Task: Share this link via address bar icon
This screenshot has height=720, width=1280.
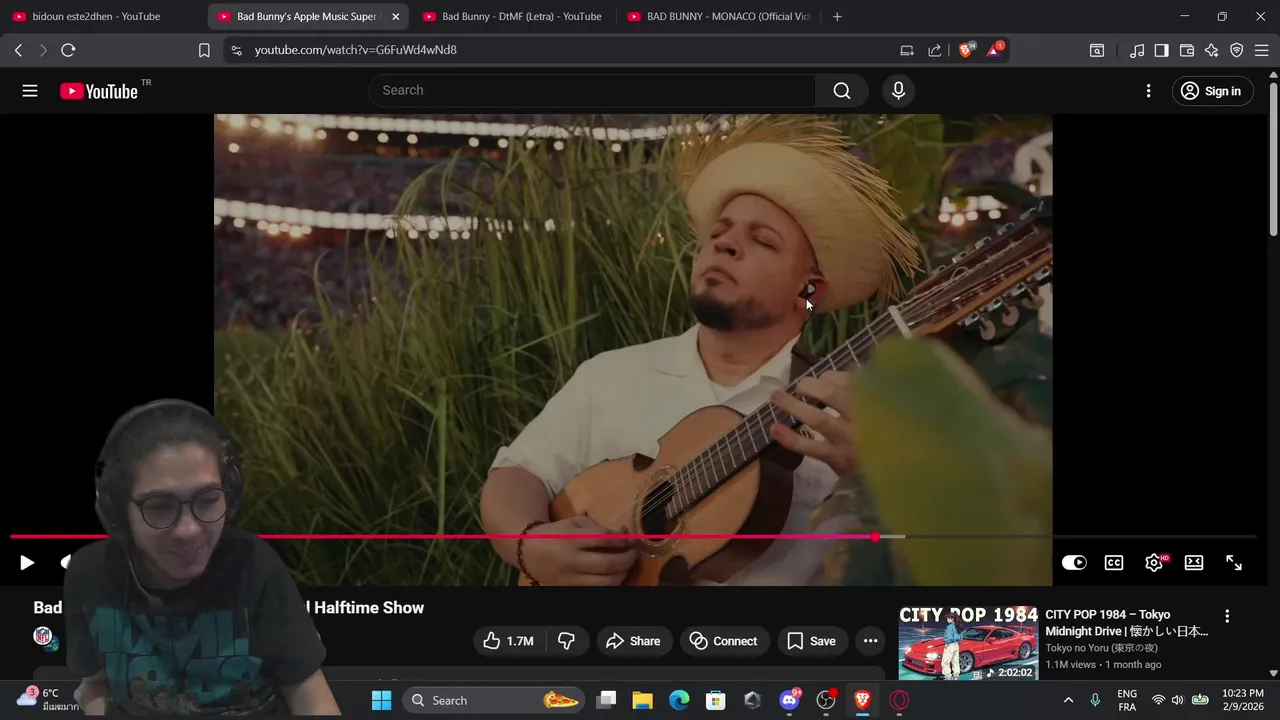Action: click(935, 50)
